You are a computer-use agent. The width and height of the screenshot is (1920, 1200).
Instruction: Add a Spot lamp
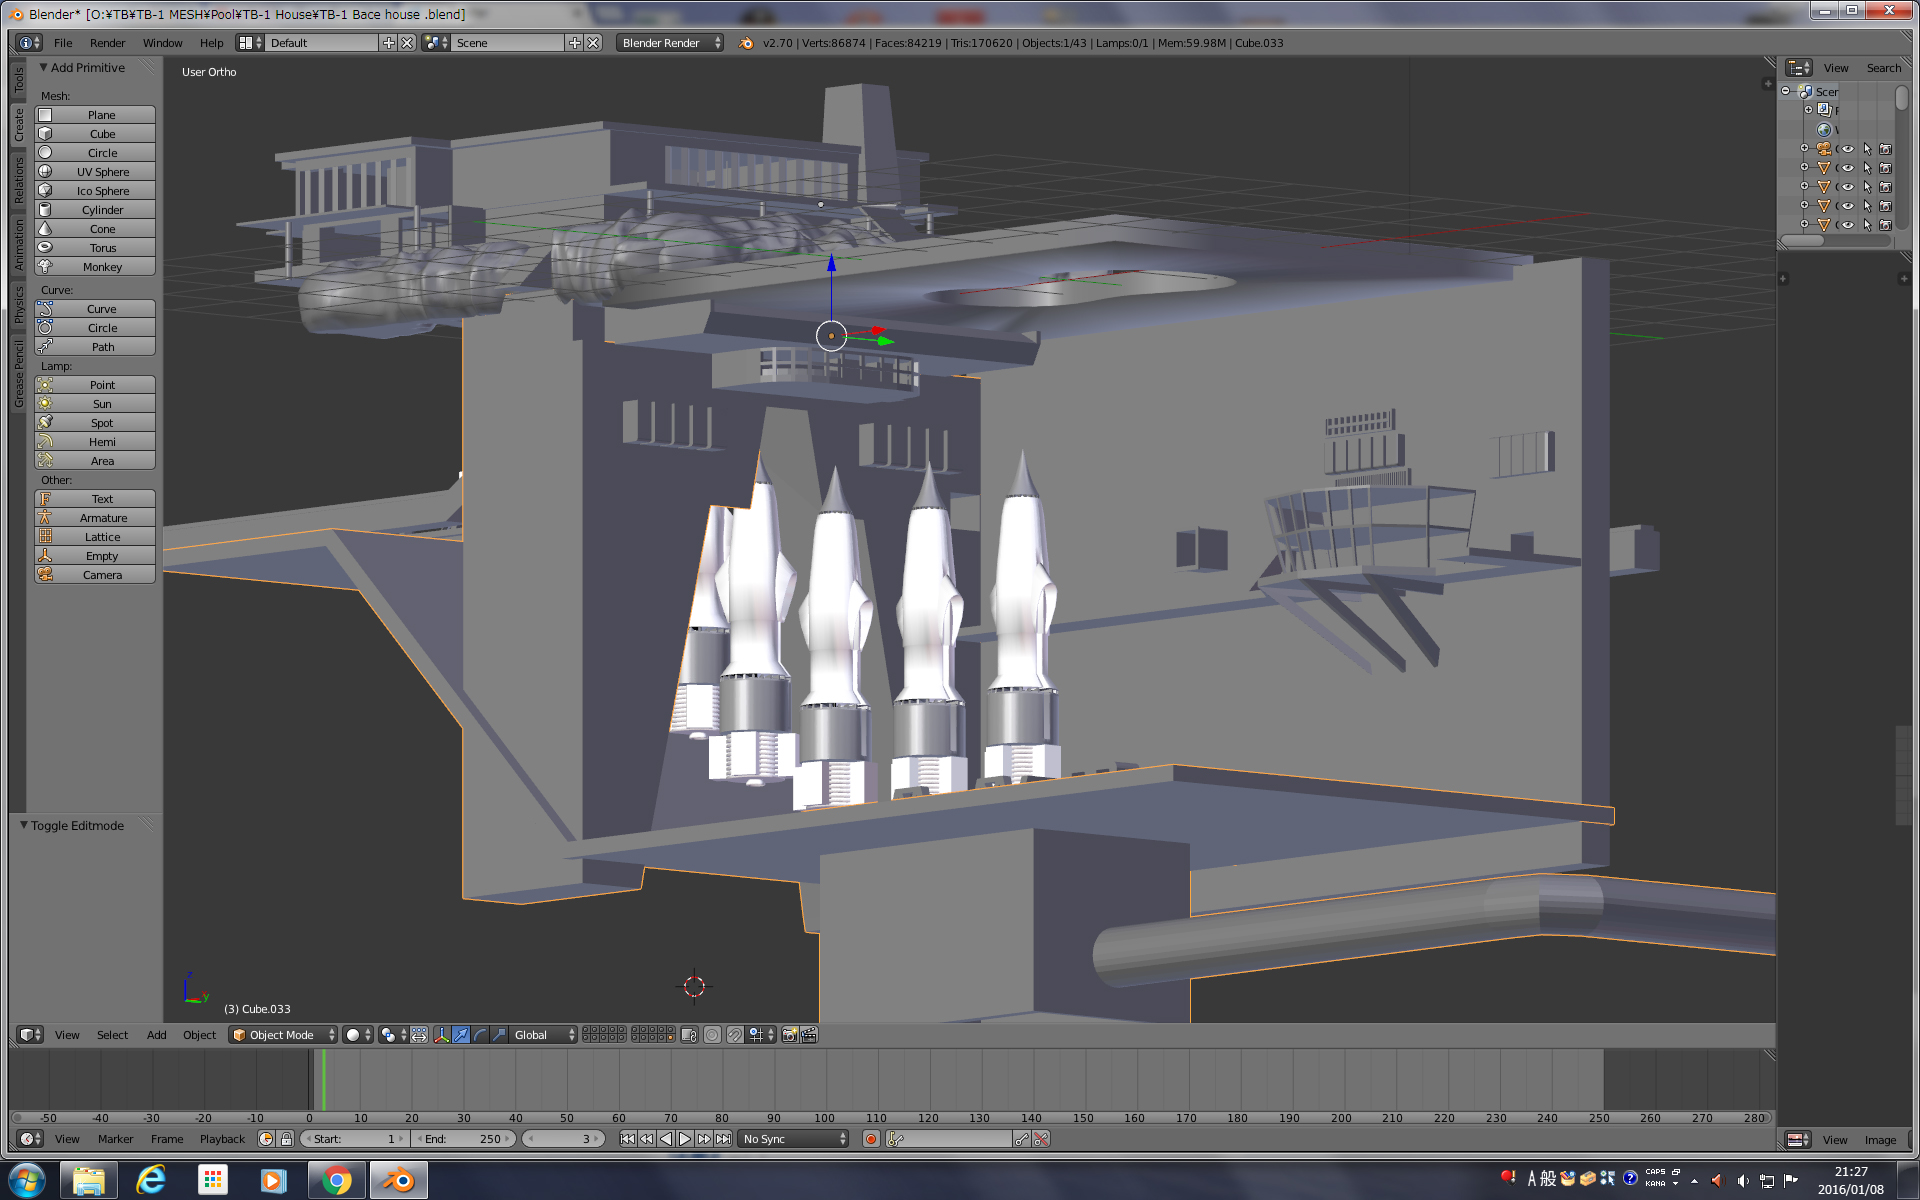point(95,423)
